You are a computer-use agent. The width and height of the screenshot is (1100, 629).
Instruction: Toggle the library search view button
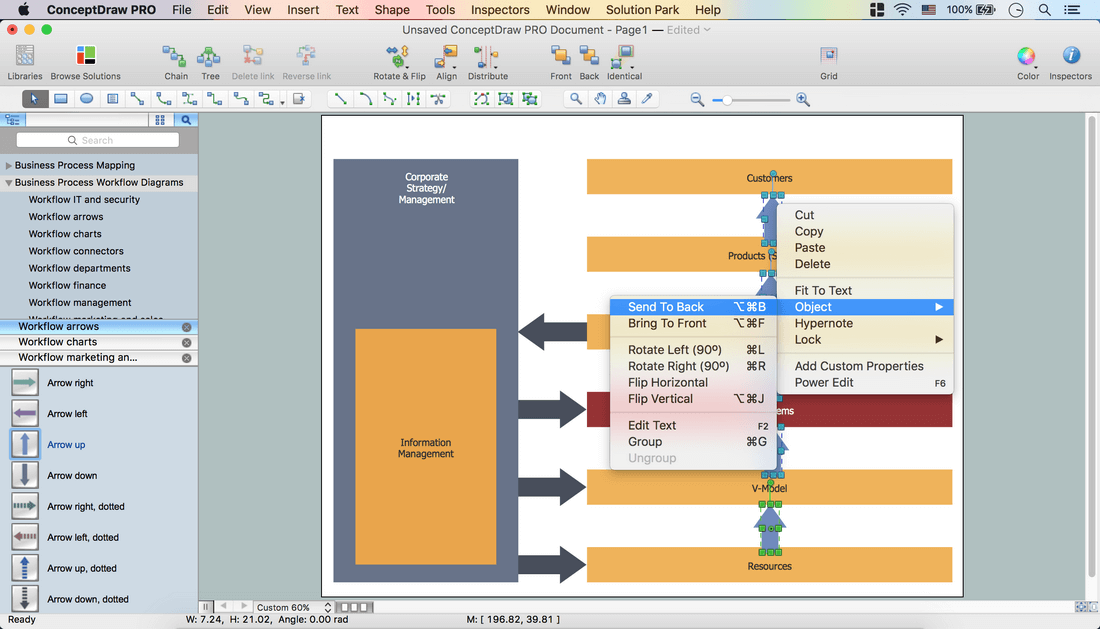tap(186, 120)
